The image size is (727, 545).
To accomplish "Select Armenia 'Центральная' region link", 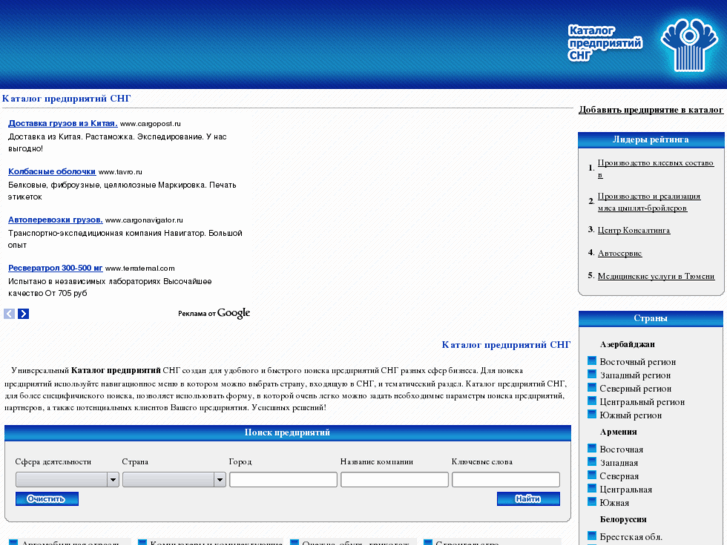I will coord(626,490).
